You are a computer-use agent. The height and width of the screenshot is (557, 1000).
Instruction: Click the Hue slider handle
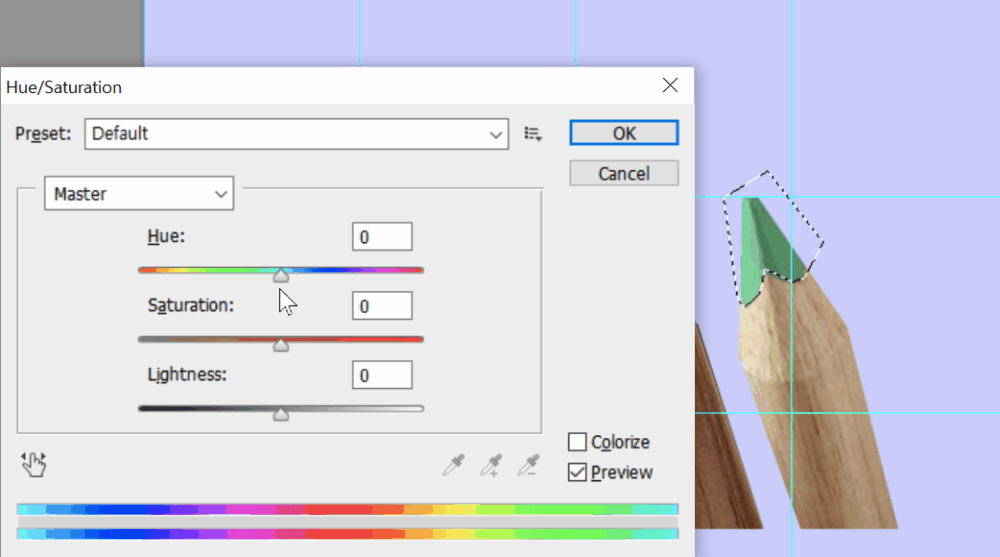click(x=281, y=276)
